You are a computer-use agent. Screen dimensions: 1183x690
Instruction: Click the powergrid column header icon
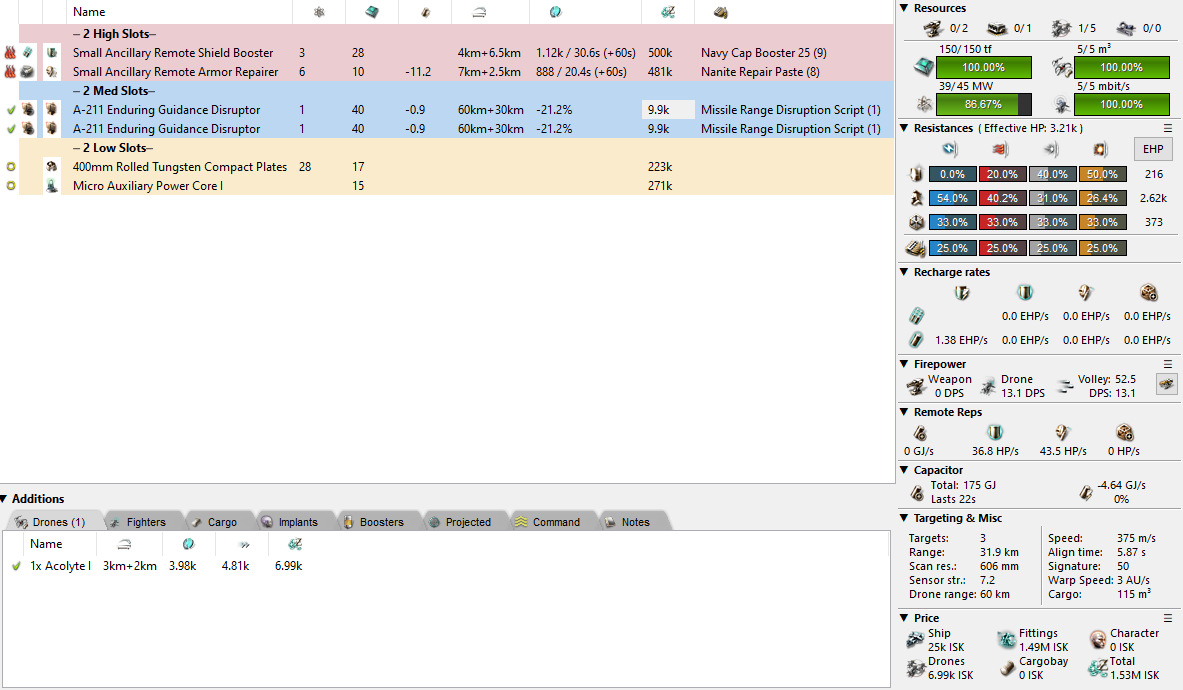319,12
